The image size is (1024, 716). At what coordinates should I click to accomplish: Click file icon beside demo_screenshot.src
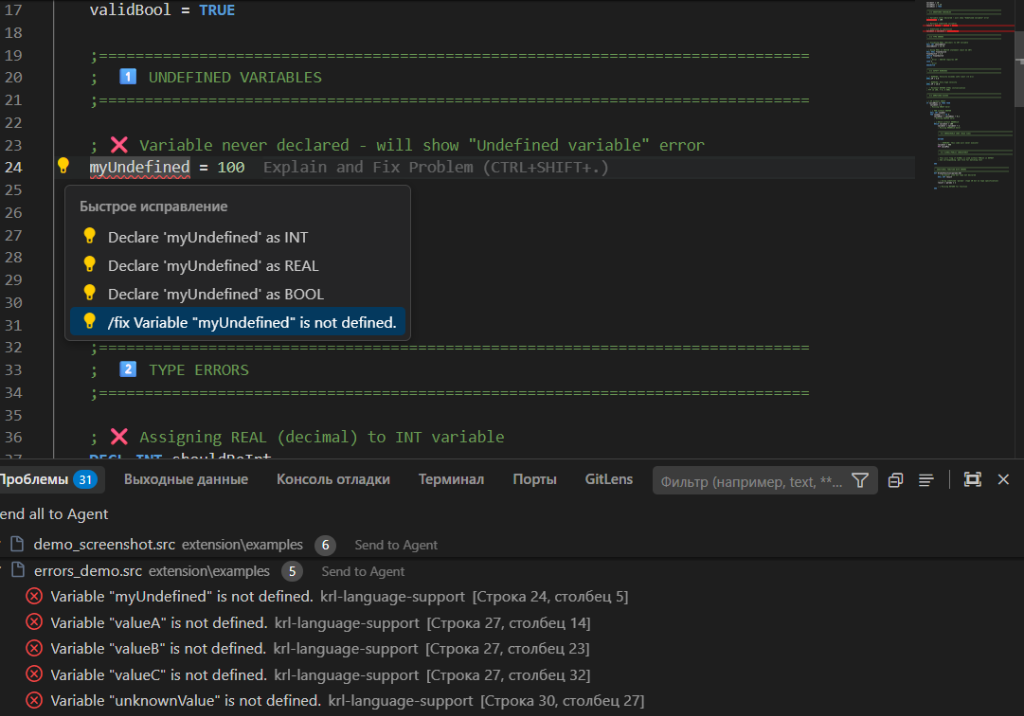[x=18, y=544]
